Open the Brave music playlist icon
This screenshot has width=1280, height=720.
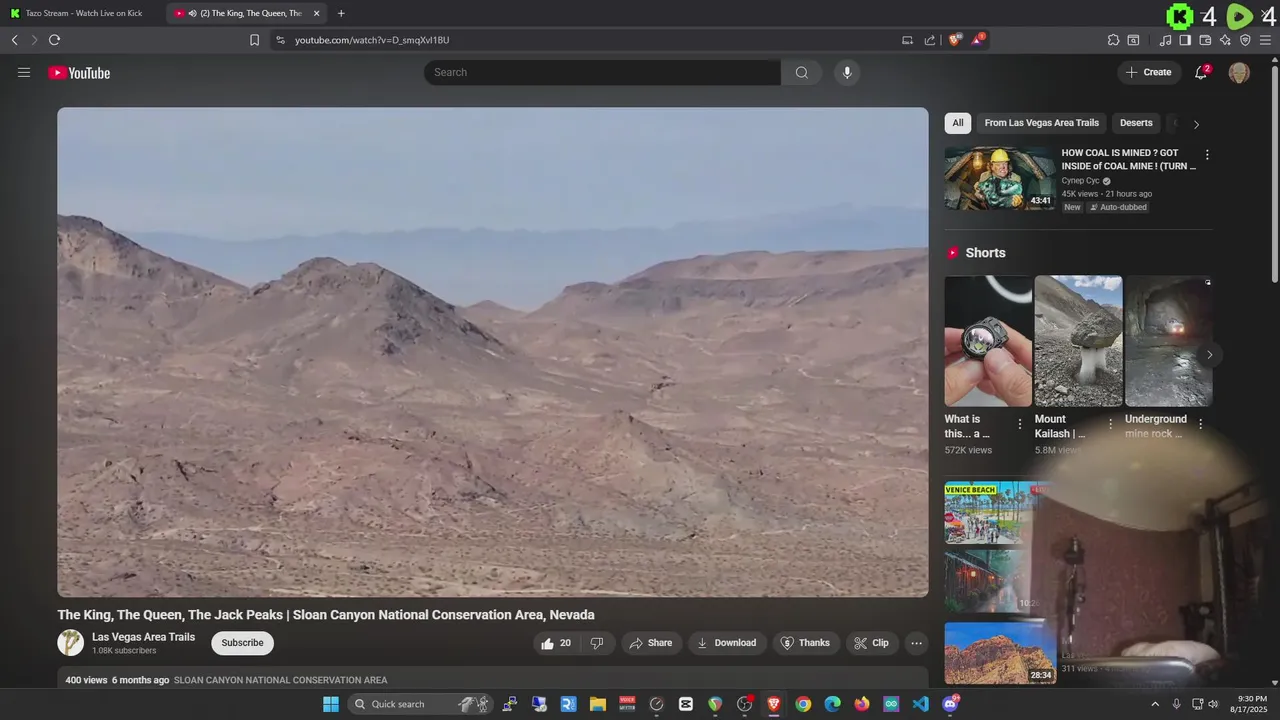[x=1165, y=40]
